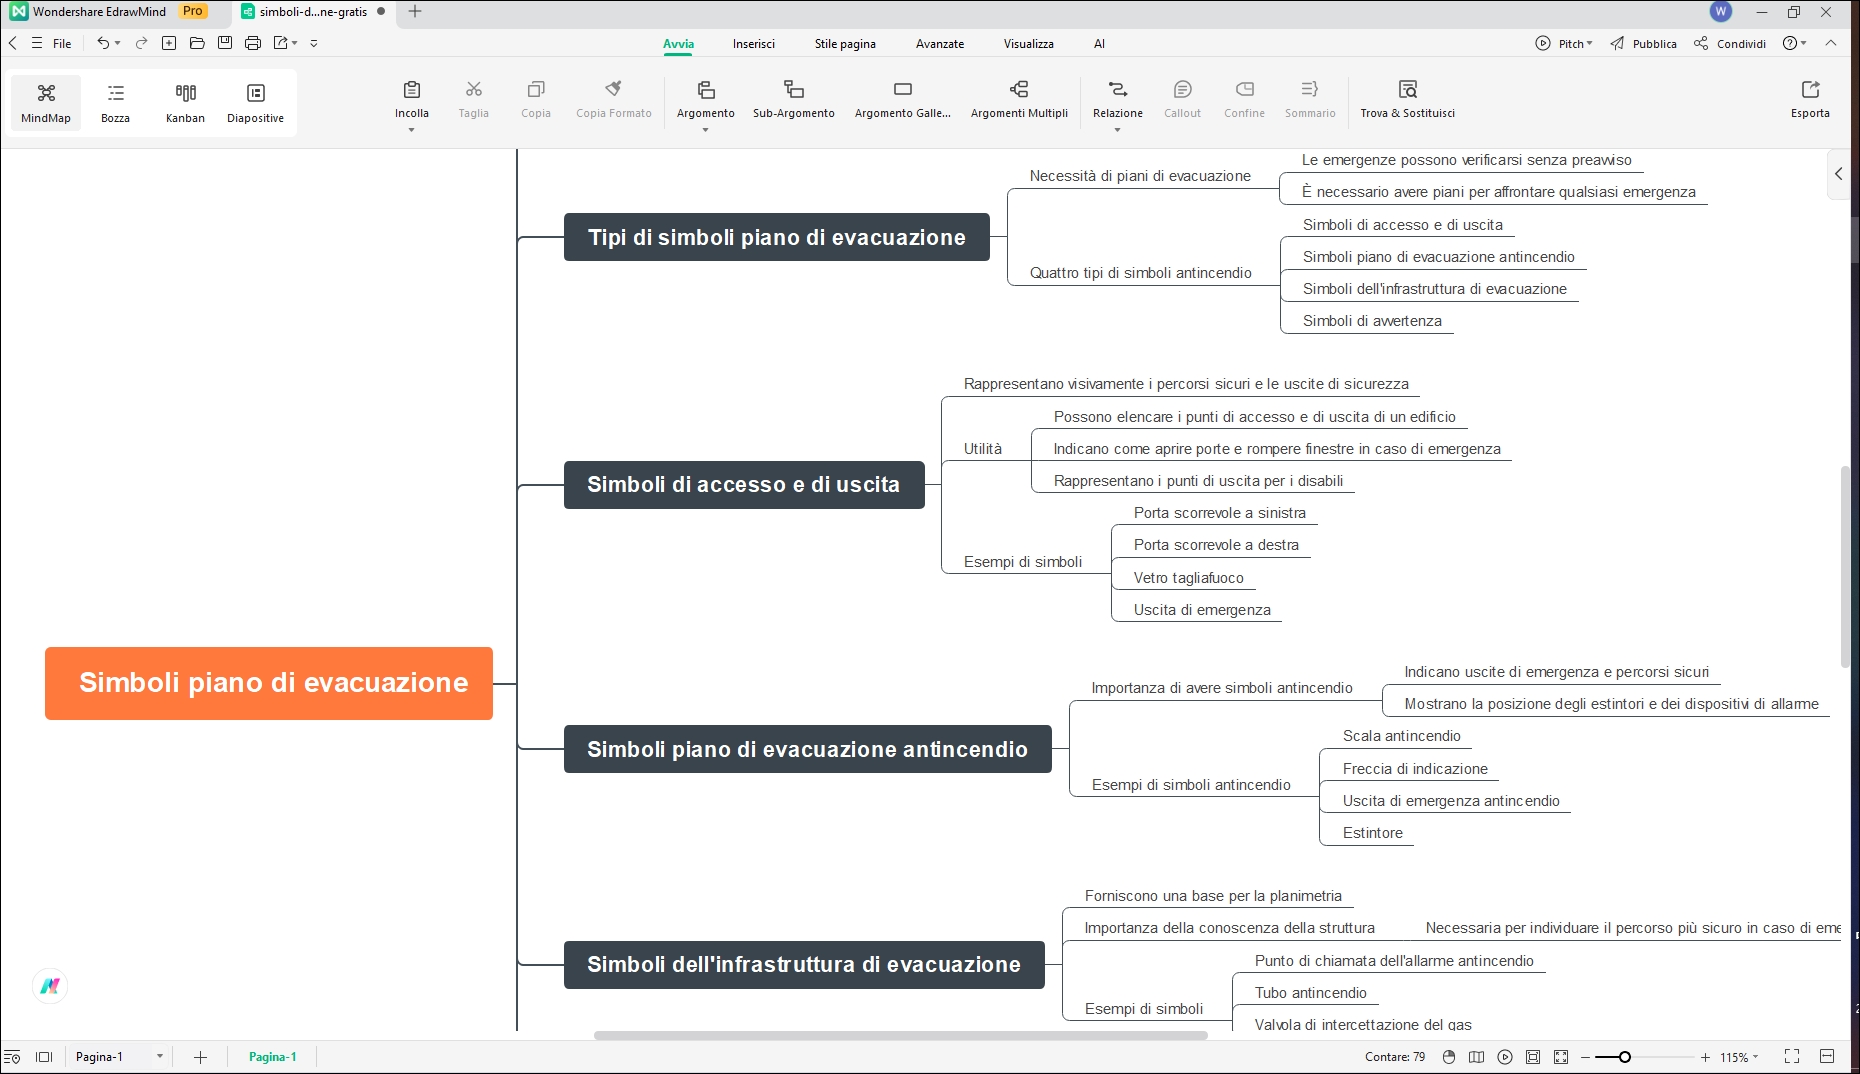Print the mind map

[x=253, y=43]
